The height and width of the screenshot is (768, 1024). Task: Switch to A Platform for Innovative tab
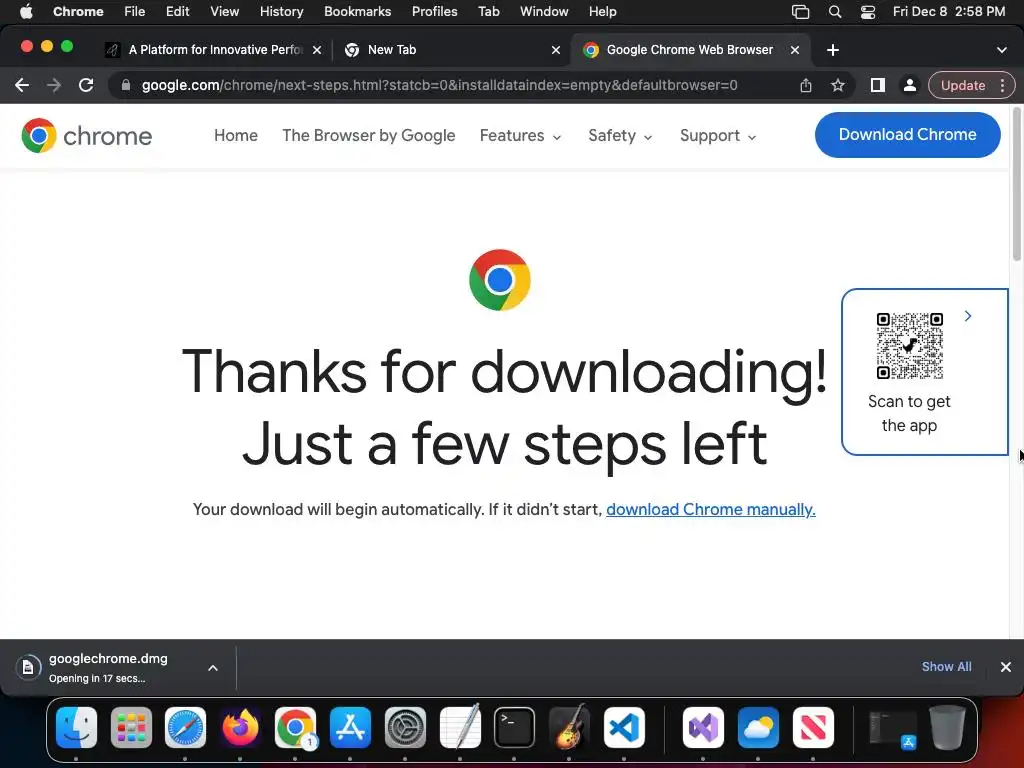click(x=213, y=50)
